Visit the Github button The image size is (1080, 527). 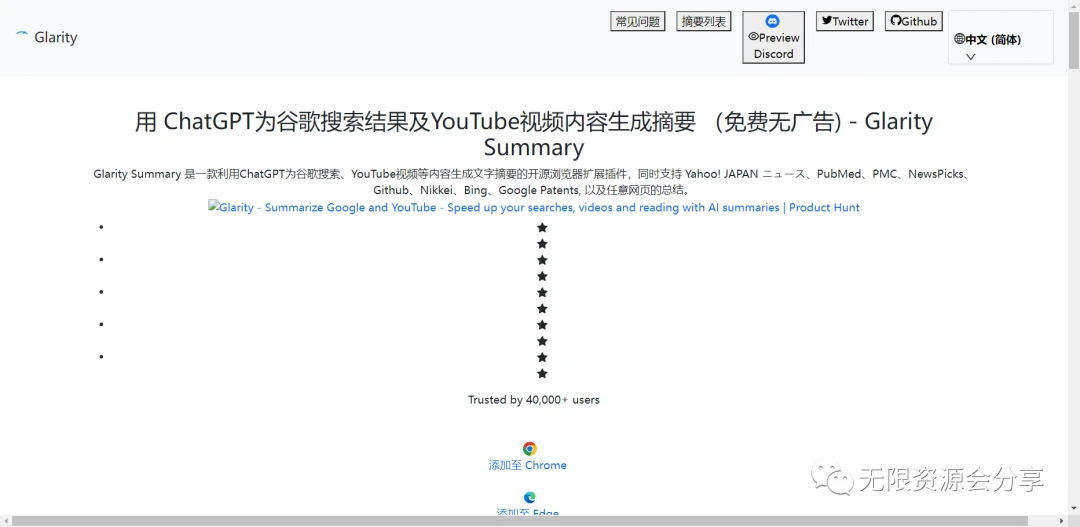(914, 21)
